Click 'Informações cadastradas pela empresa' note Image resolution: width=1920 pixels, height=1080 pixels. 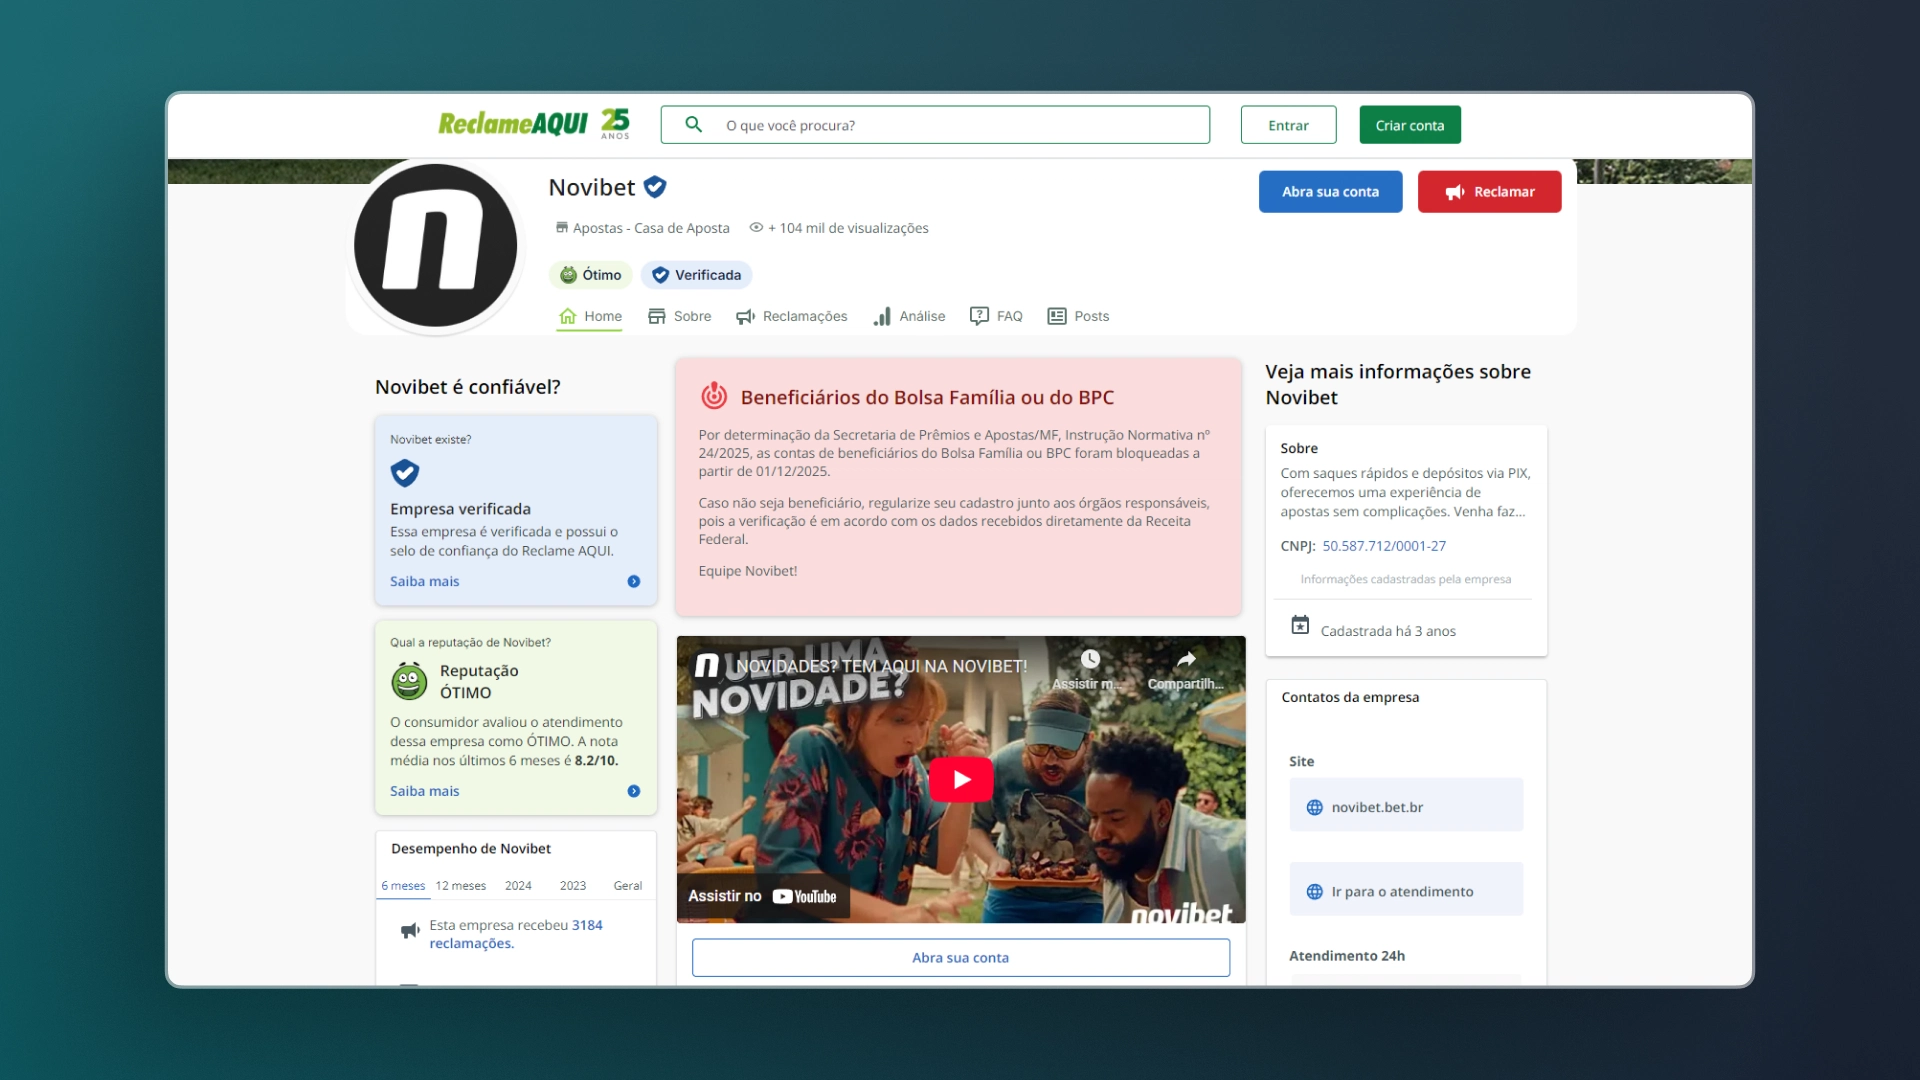tap(1406, 579)
